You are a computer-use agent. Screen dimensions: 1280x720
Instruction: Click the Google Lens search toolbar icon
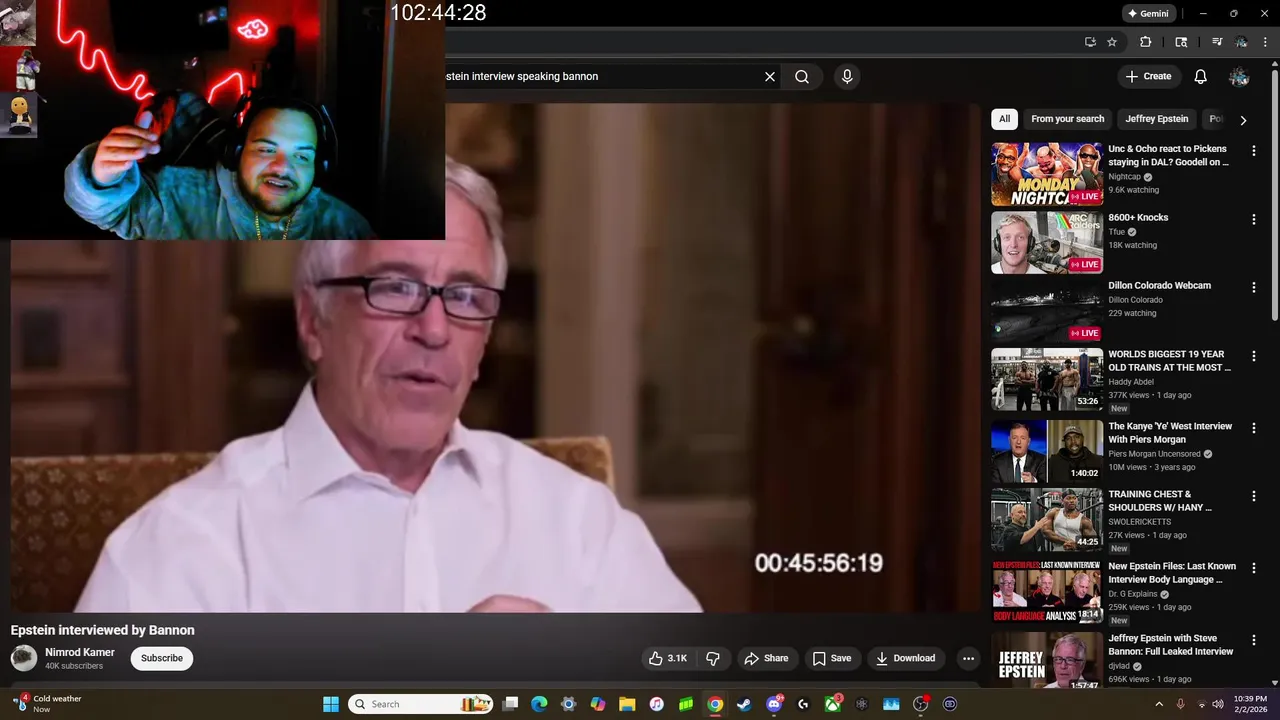(x=1181, y=42)
